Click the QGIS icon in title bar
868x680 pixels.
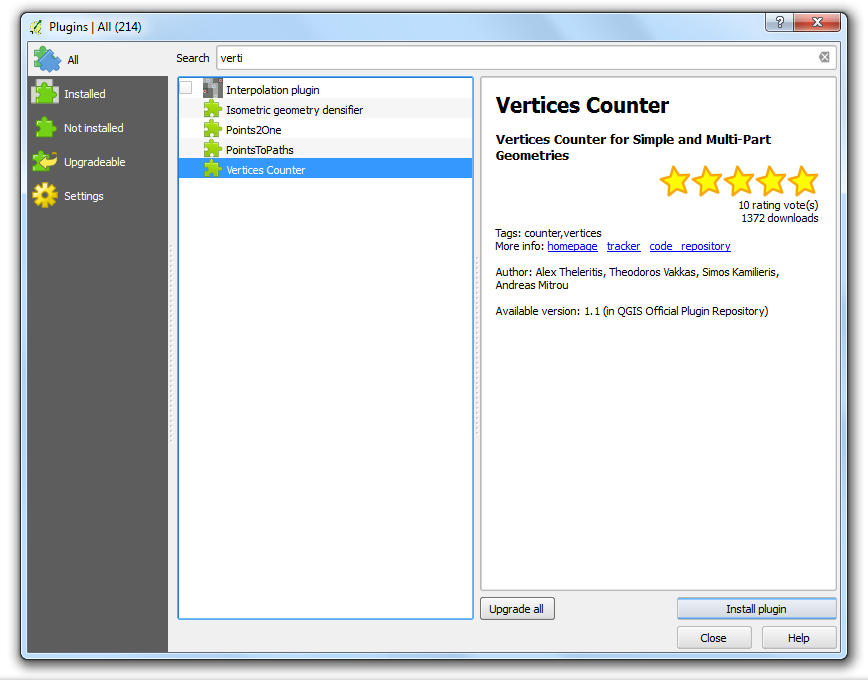coord(36,27)
